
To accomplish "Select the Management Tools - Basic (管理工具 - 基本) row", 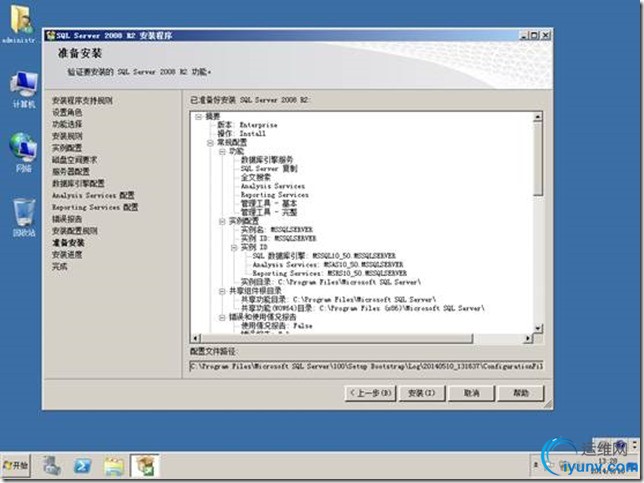I will [x=269, y=203].
